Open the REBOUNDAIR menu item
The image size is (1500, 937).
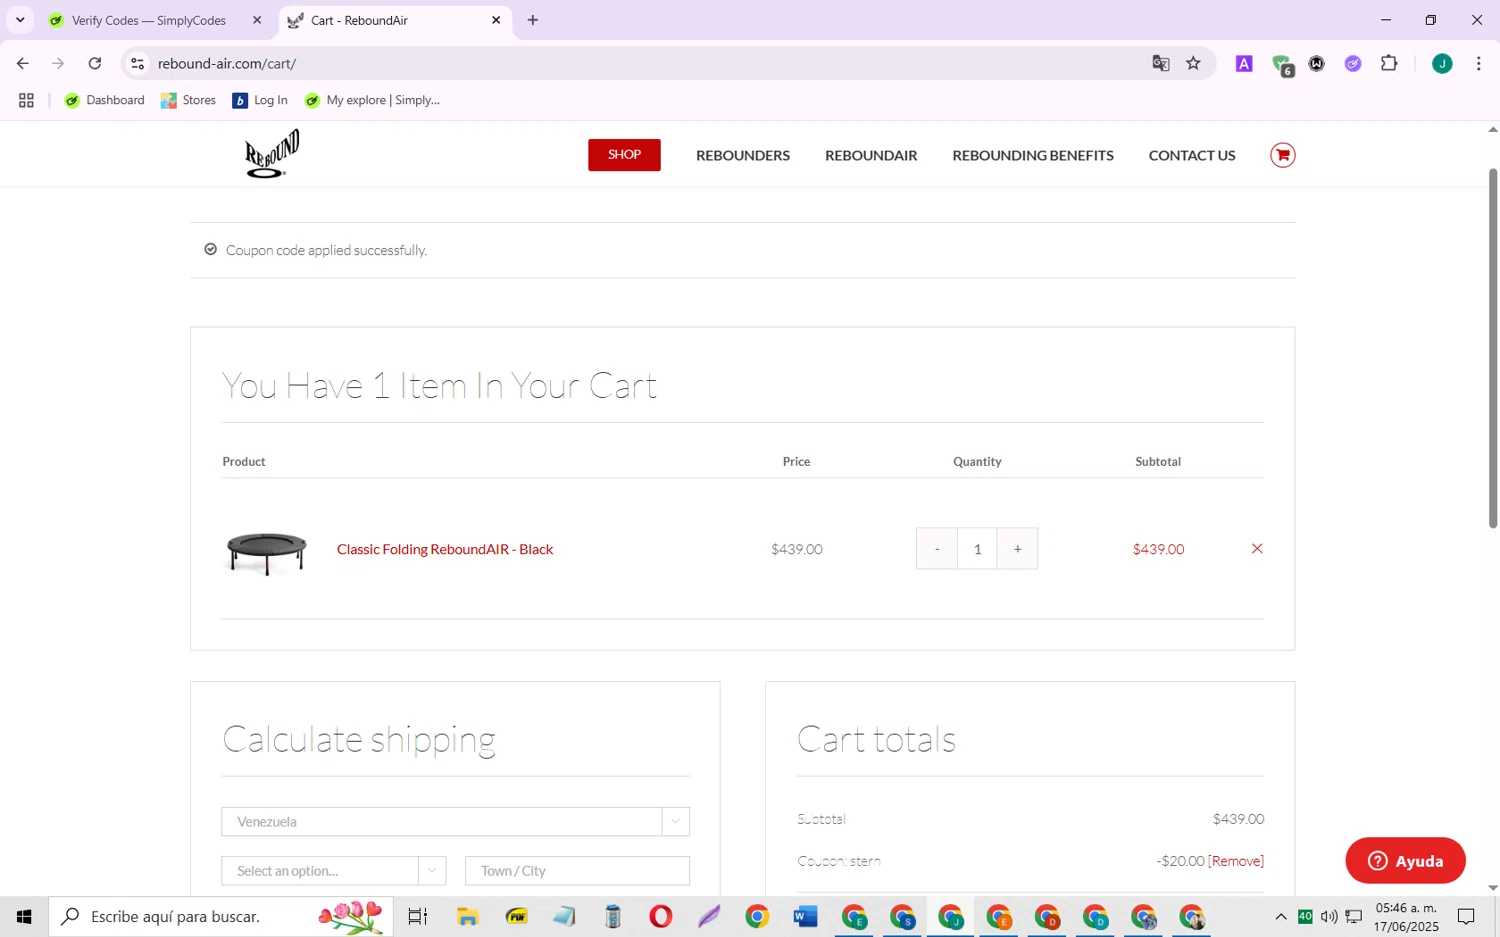871,155
